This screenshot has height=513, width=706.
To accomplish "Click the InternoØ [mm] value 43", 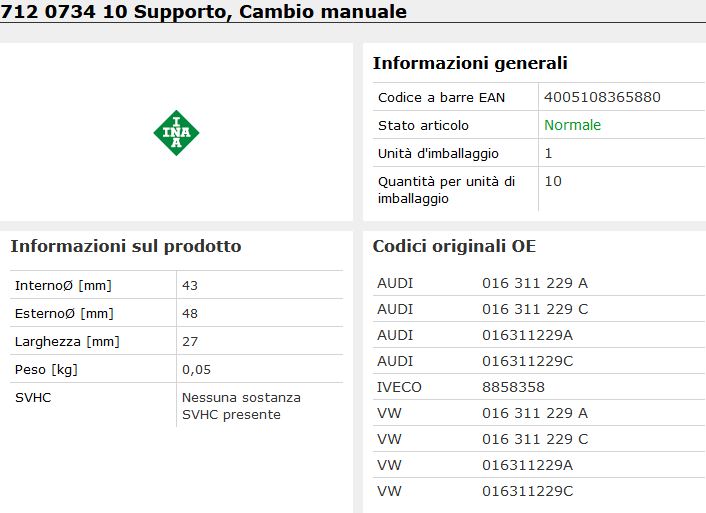I will 190,285.
